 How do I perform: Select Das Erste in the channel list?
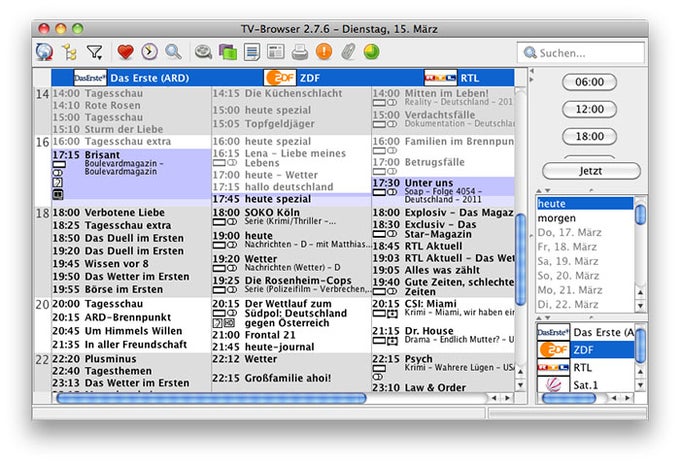585,332
